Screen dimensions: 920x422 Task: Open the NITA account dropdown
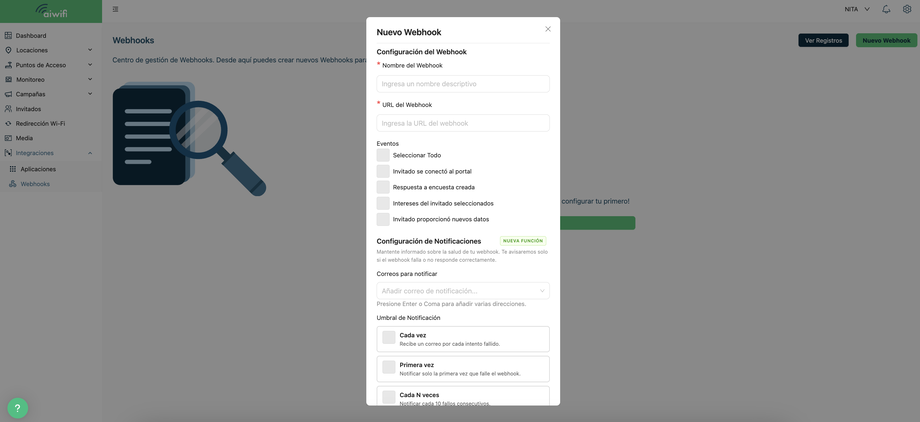(857, 9)
